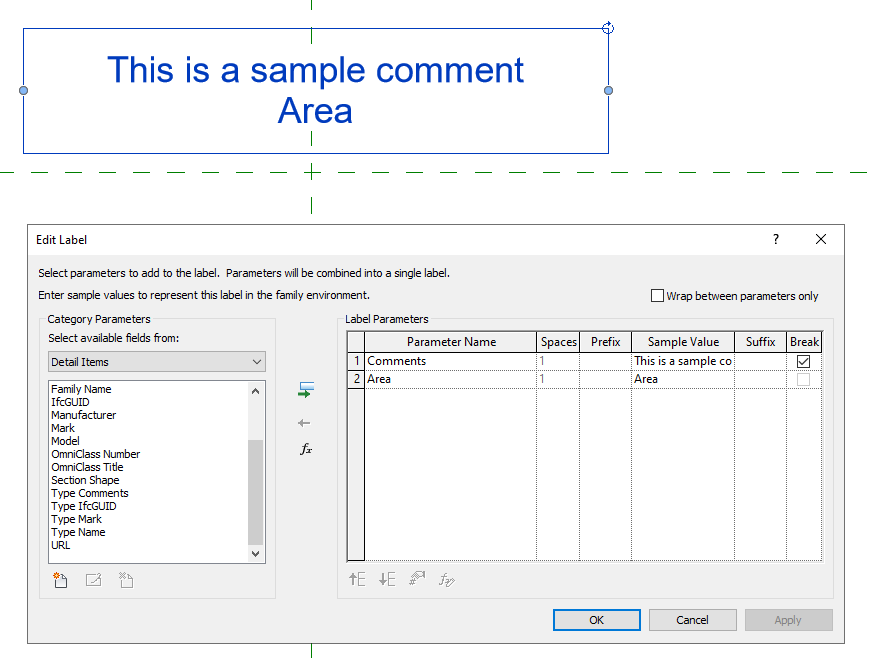The image size is (876, 659).
Task: Select Manufacturer from the Category Parameters list
Action: (x=83, y=414)
